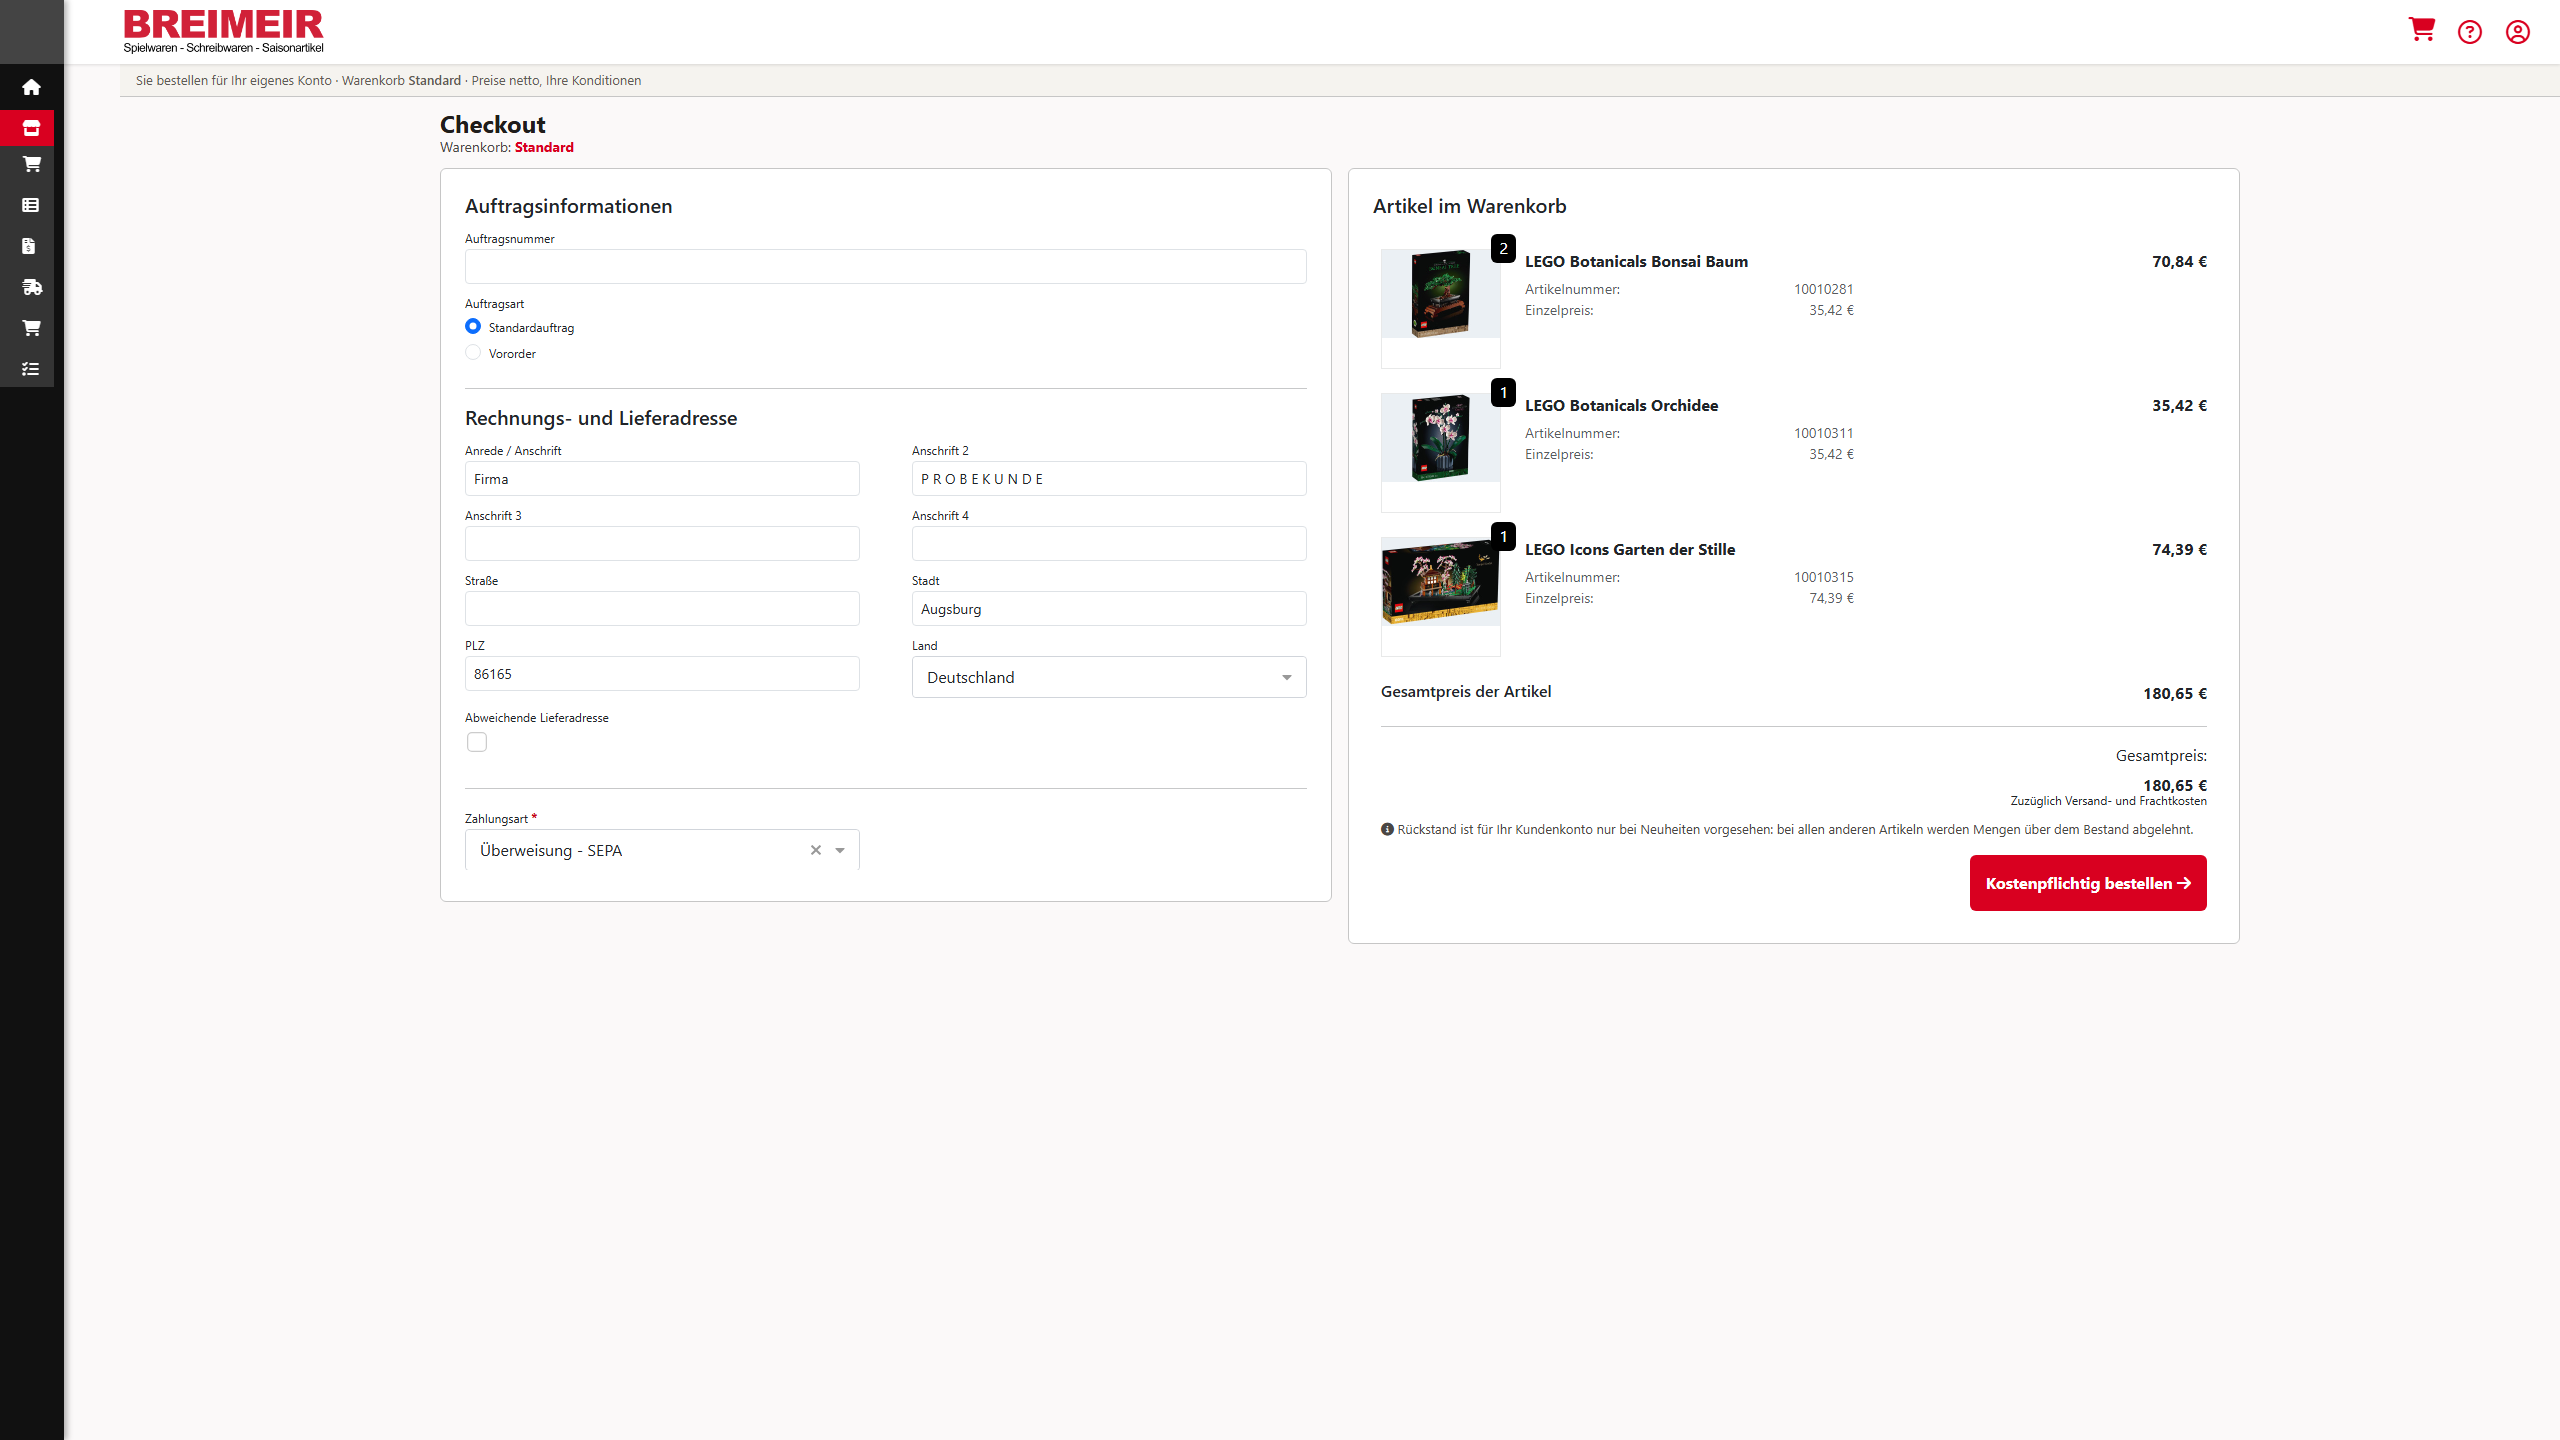The height and width of the screenshot is (1440, 2560).
Task: Click the Bonsai Baum price 70,84 €
Action: (x=2179, y=261)
